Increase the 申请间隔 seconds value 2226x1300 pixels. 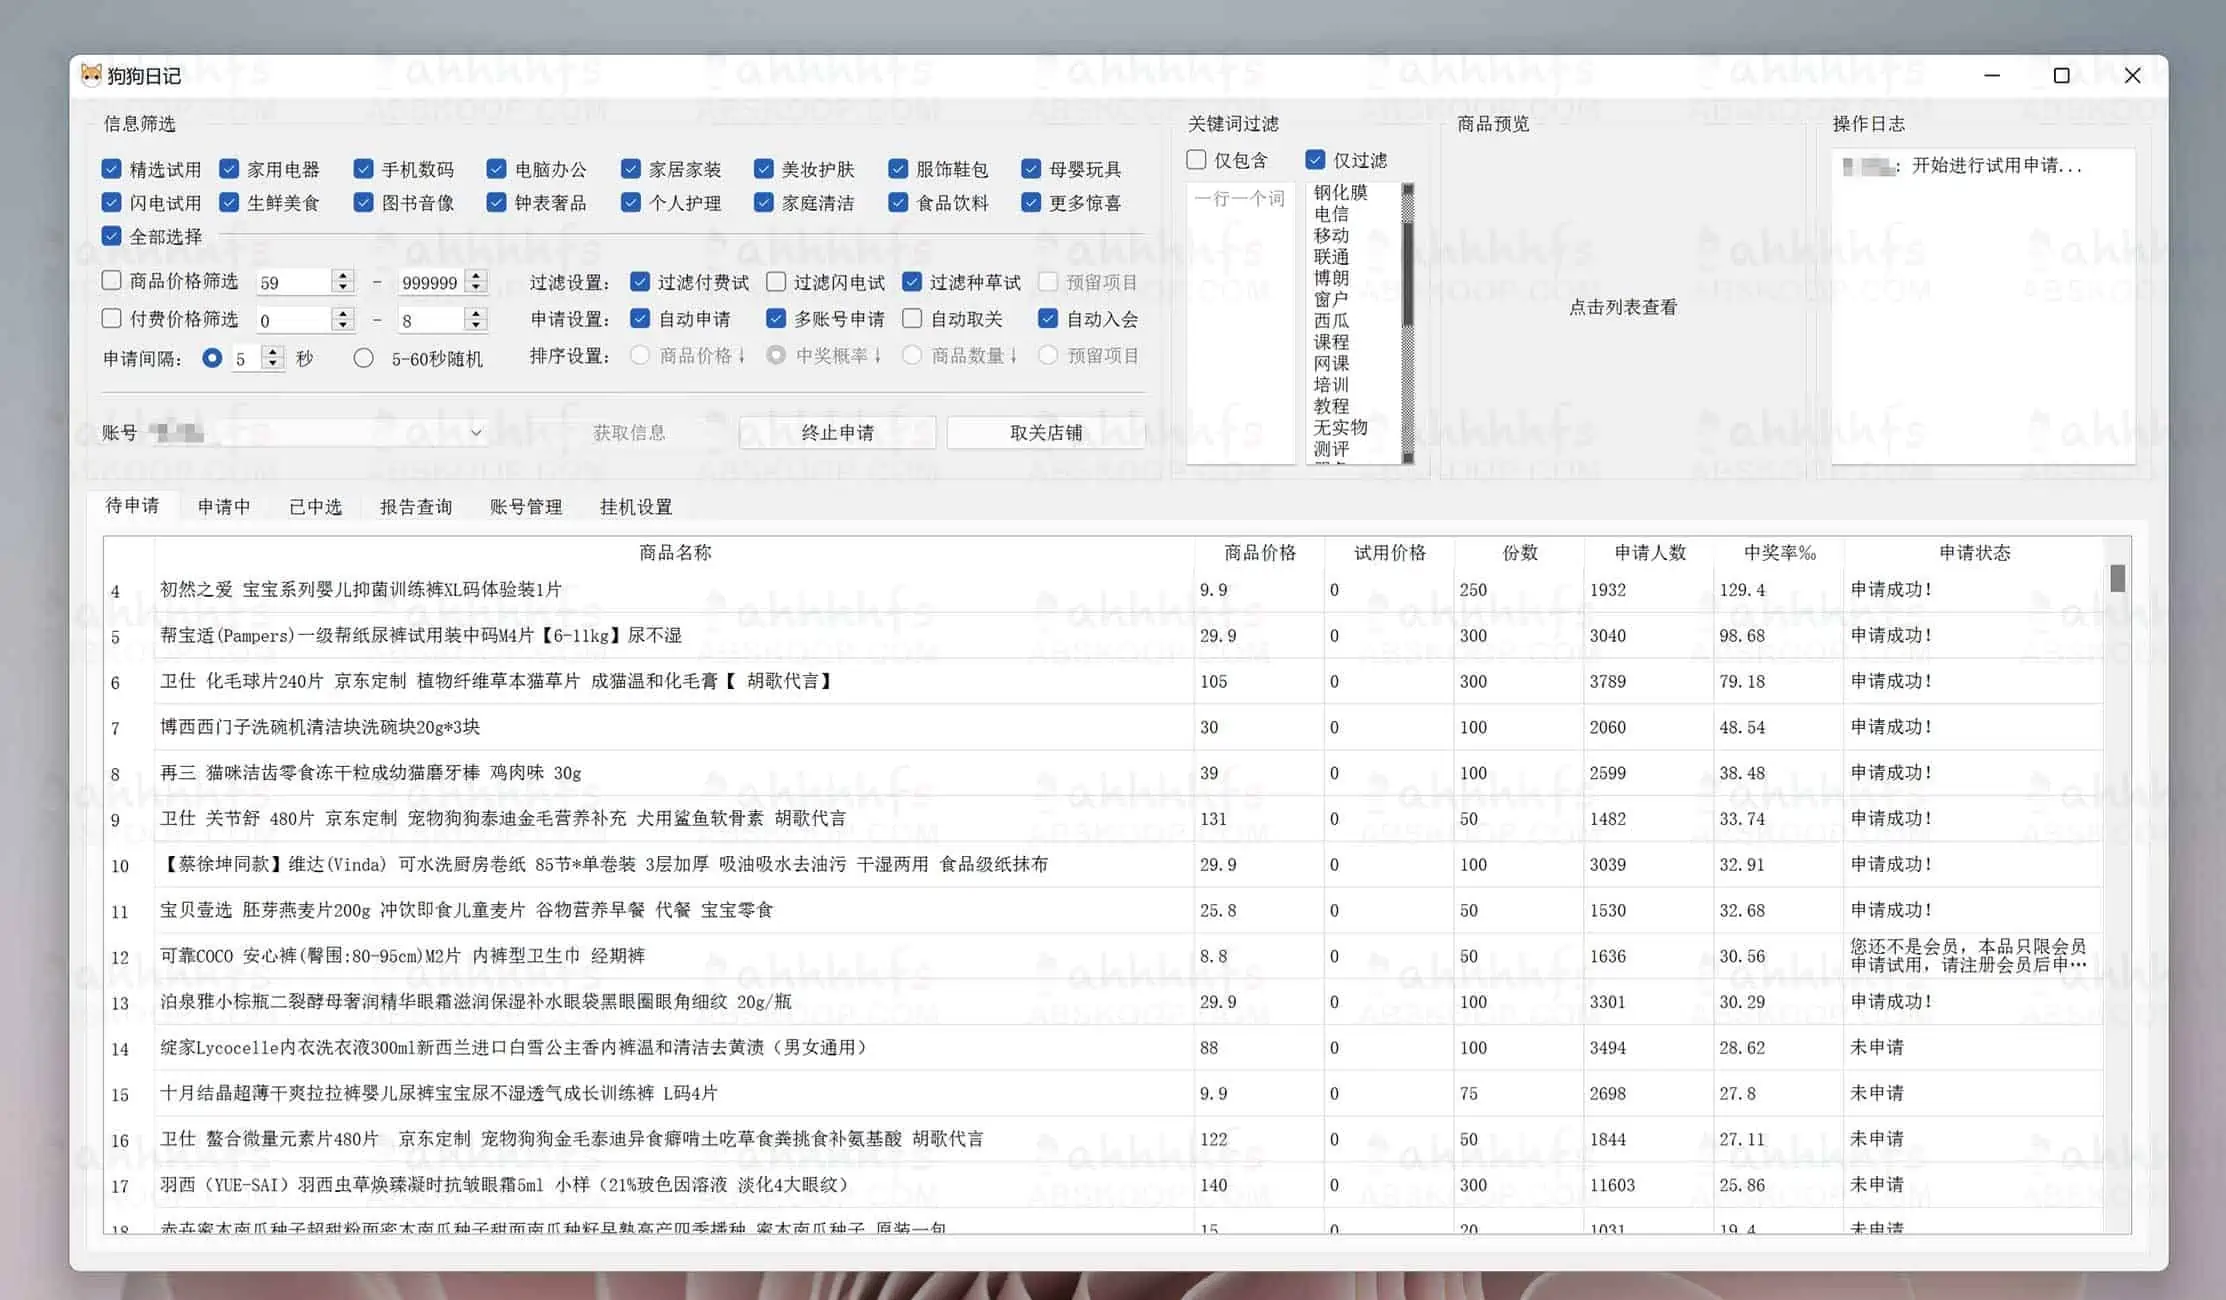pos(271,351)
